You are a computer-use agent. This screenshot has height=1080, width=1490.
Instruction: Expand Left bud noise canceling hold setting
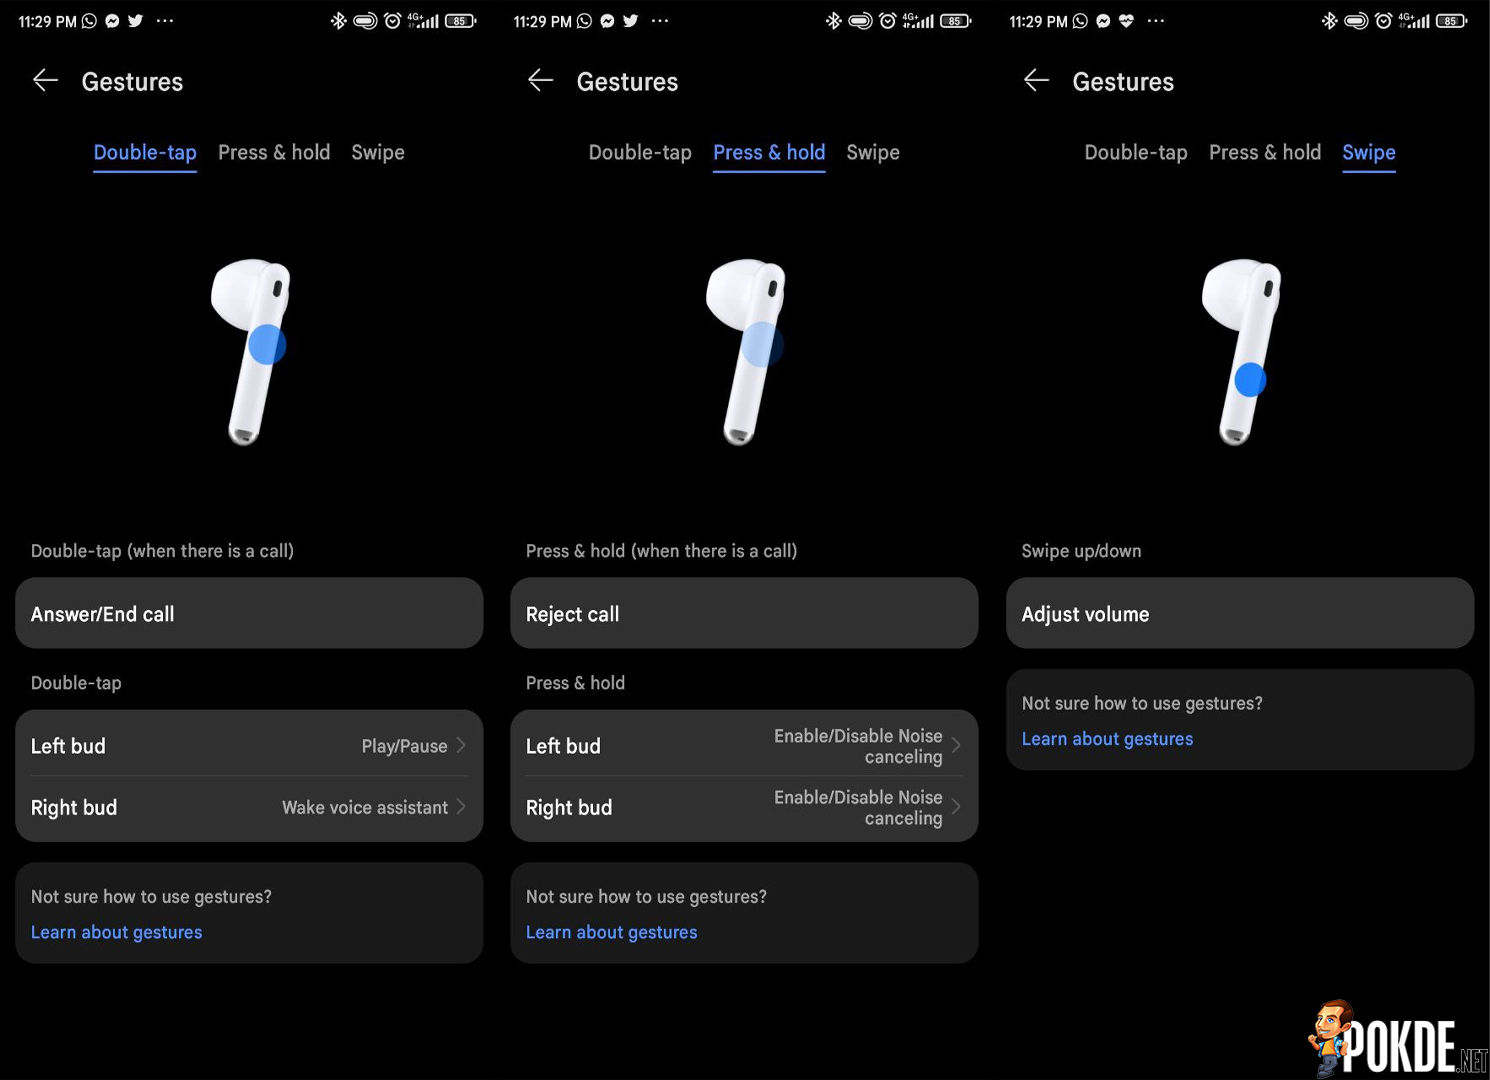coord(744,746)
